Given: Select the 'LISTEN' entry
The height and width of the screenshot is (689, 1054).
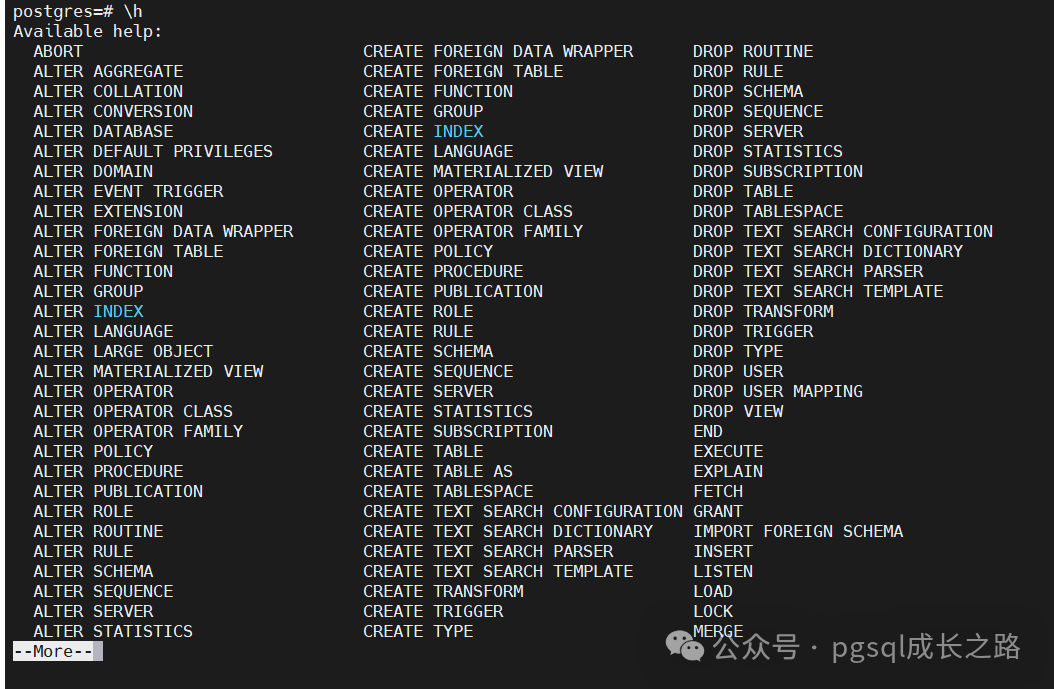Looking at the screenshot, I should point(723,571).
